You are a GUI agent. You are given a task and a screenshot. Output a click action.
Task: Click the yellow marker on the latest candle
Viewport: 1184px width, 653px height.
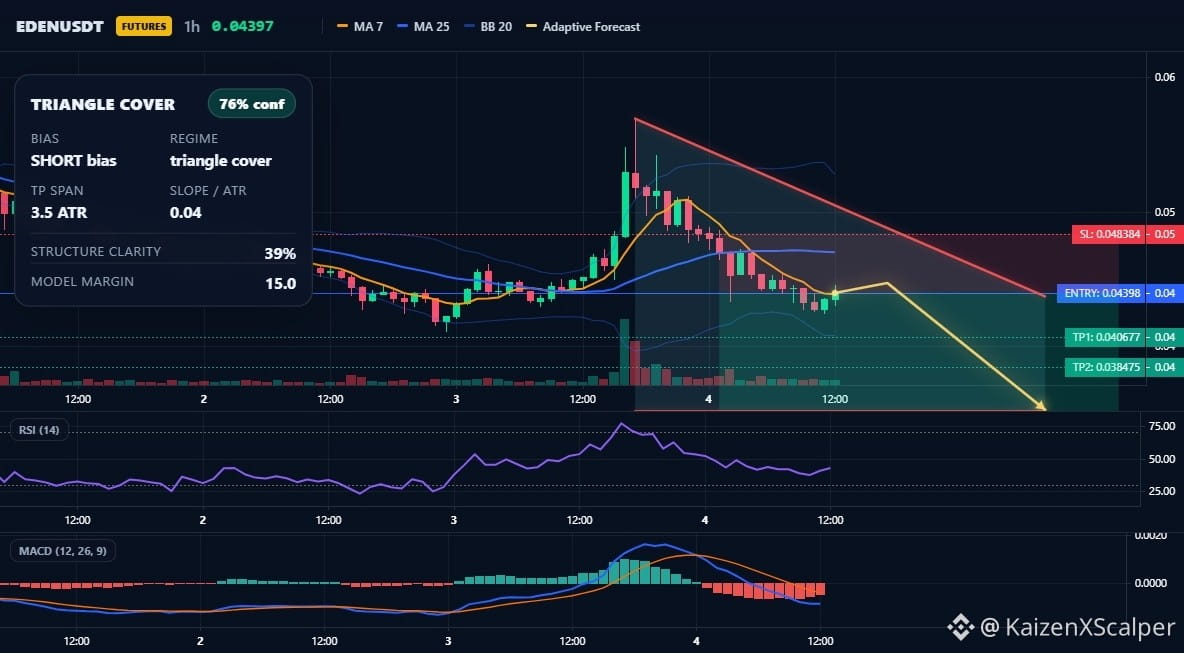pyautogui.click(x=835, y=291)
